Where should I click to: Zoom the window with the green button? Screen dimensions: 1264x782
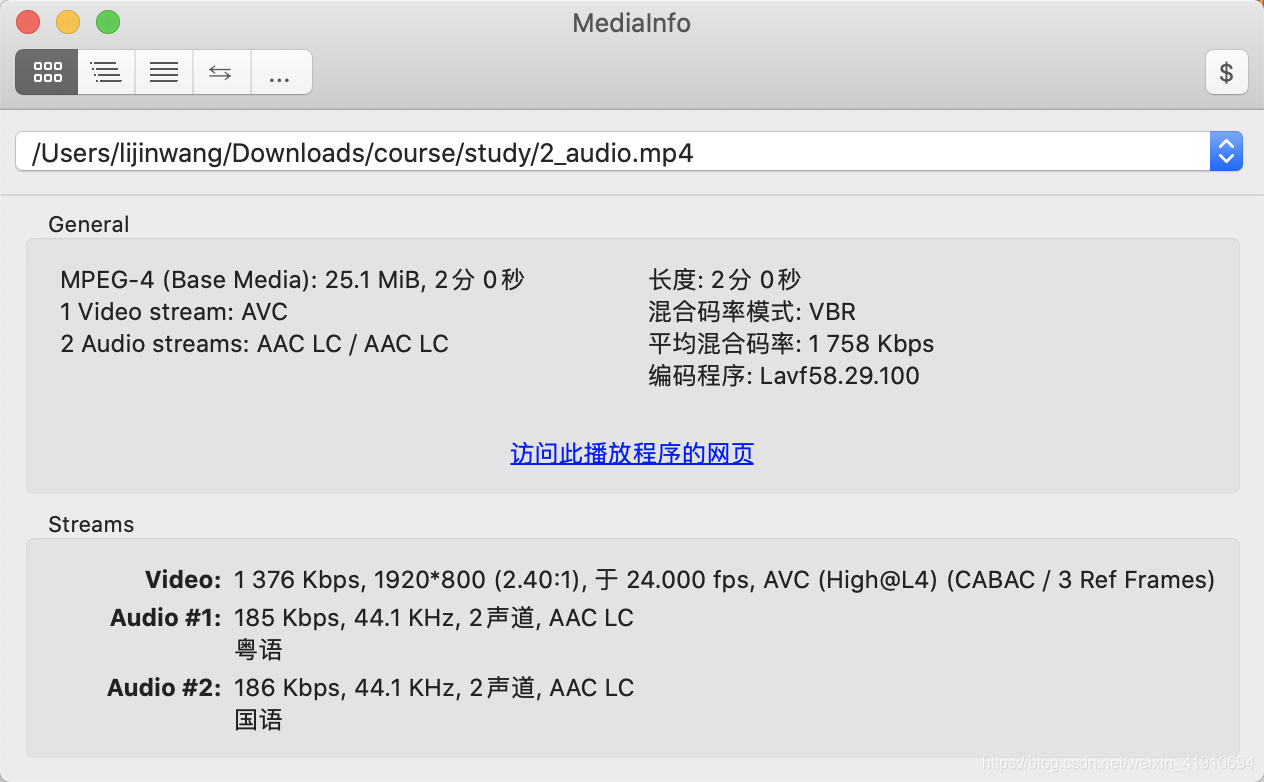[108, 22]
